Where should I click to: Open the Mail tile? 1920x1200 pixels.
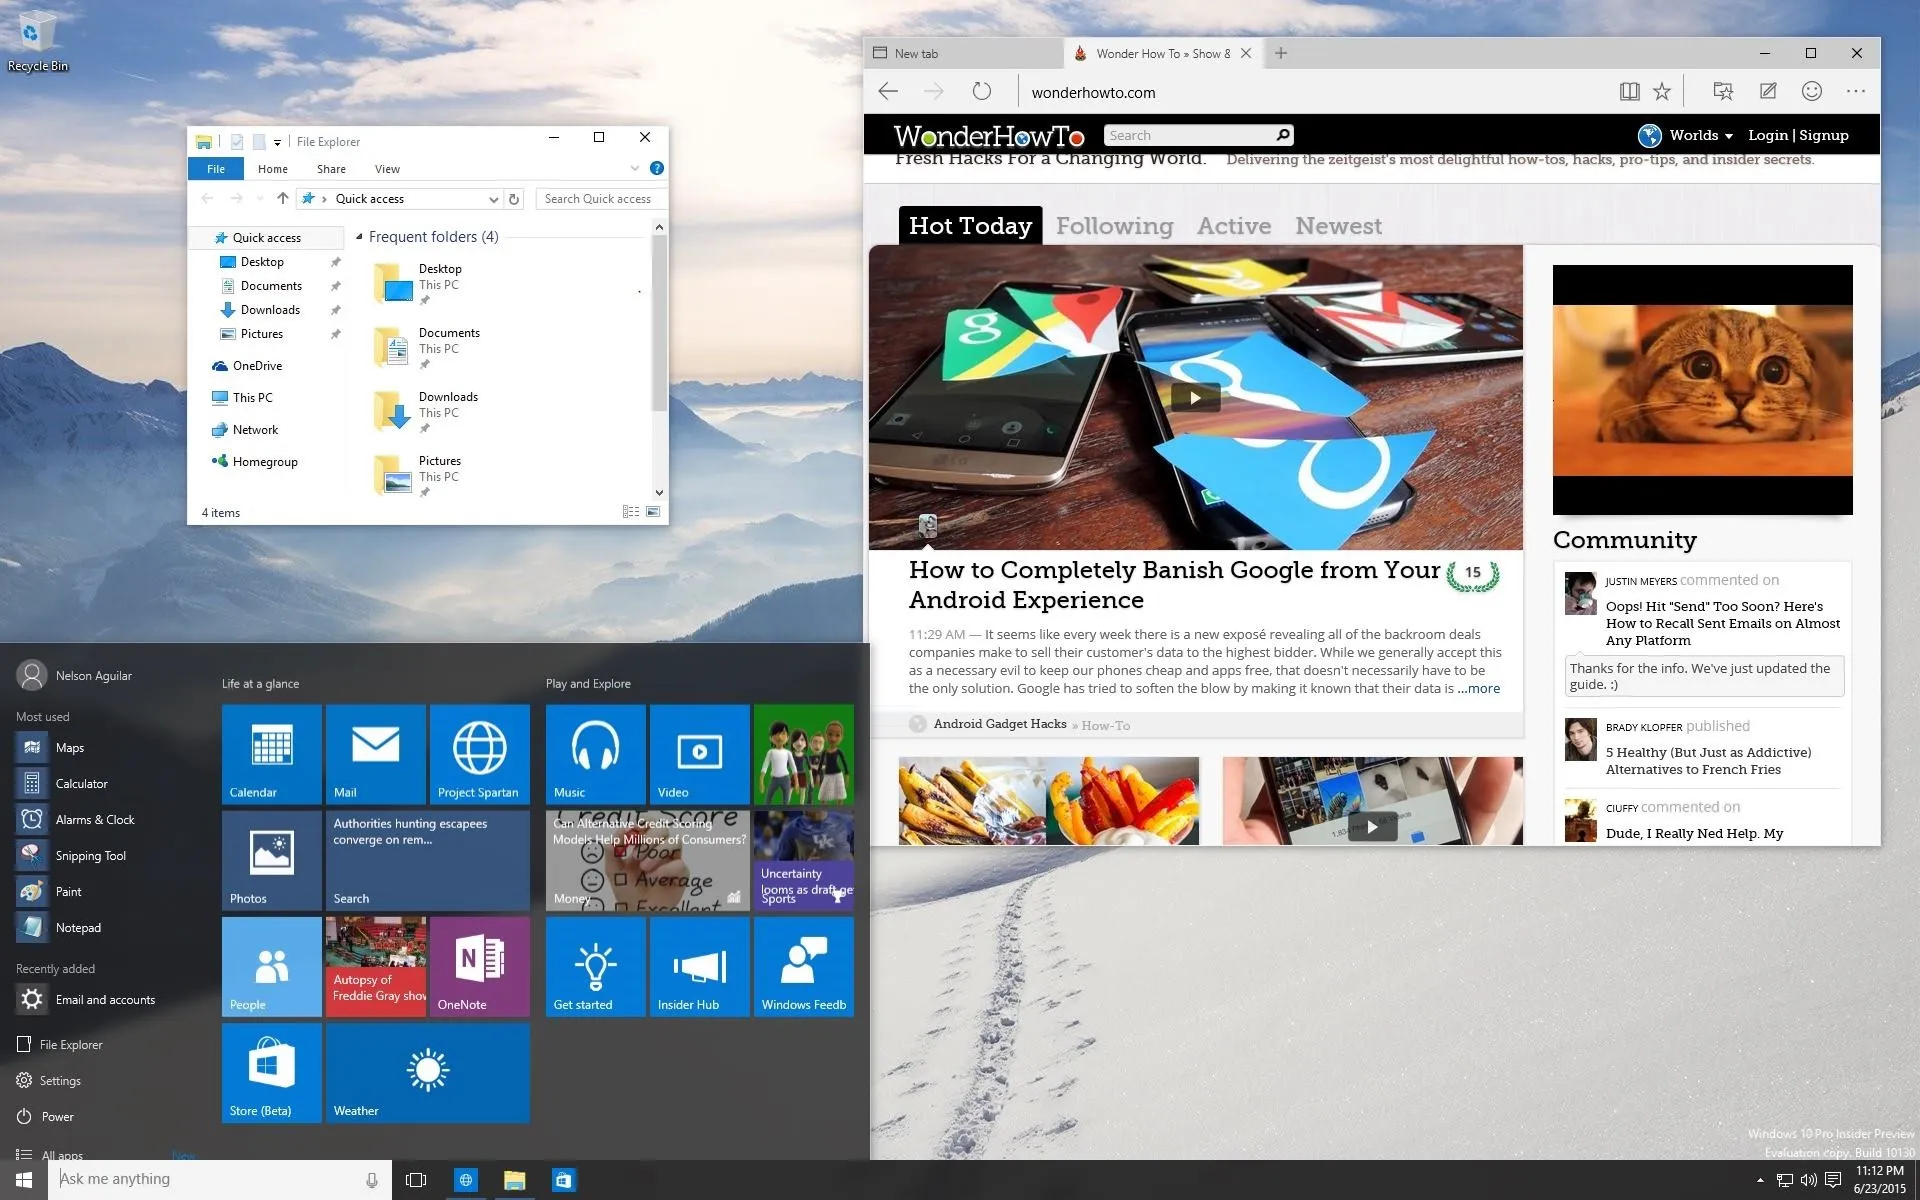click(x=375, y=754)
